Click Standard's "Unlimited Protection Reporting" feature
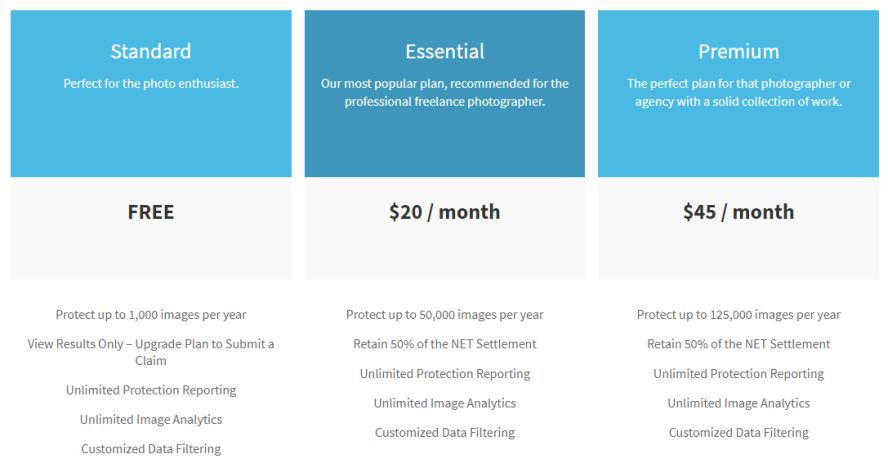Viewport: 888px width, 472px height. [151, 390]
